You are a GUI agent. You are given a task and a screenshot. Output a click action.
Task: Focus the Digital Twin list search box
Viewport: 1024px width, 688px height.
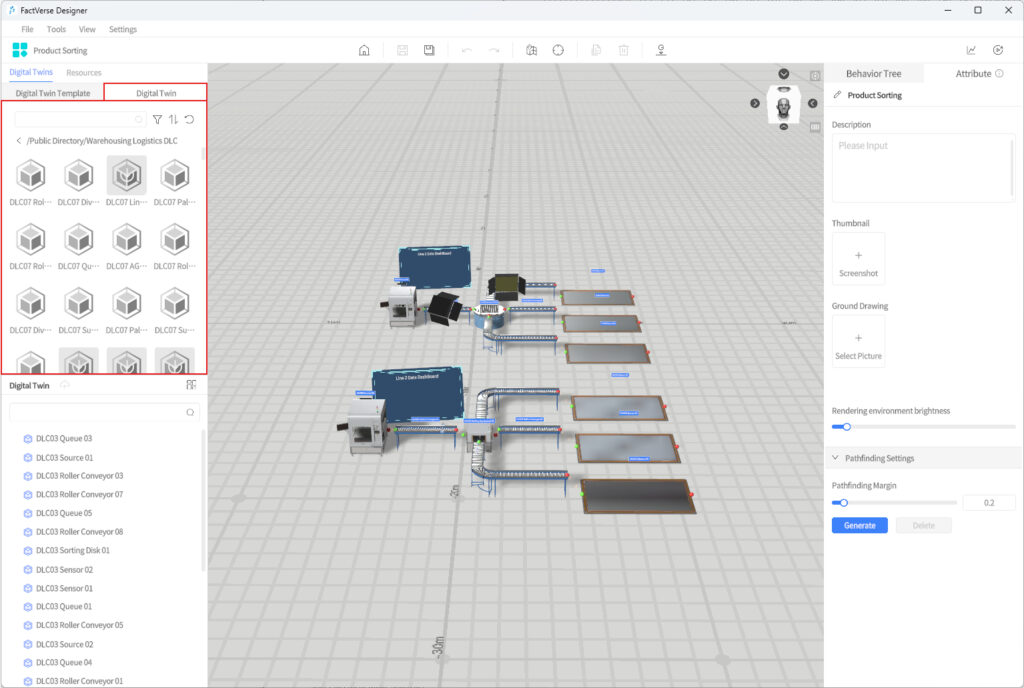[x=104, y=413]
